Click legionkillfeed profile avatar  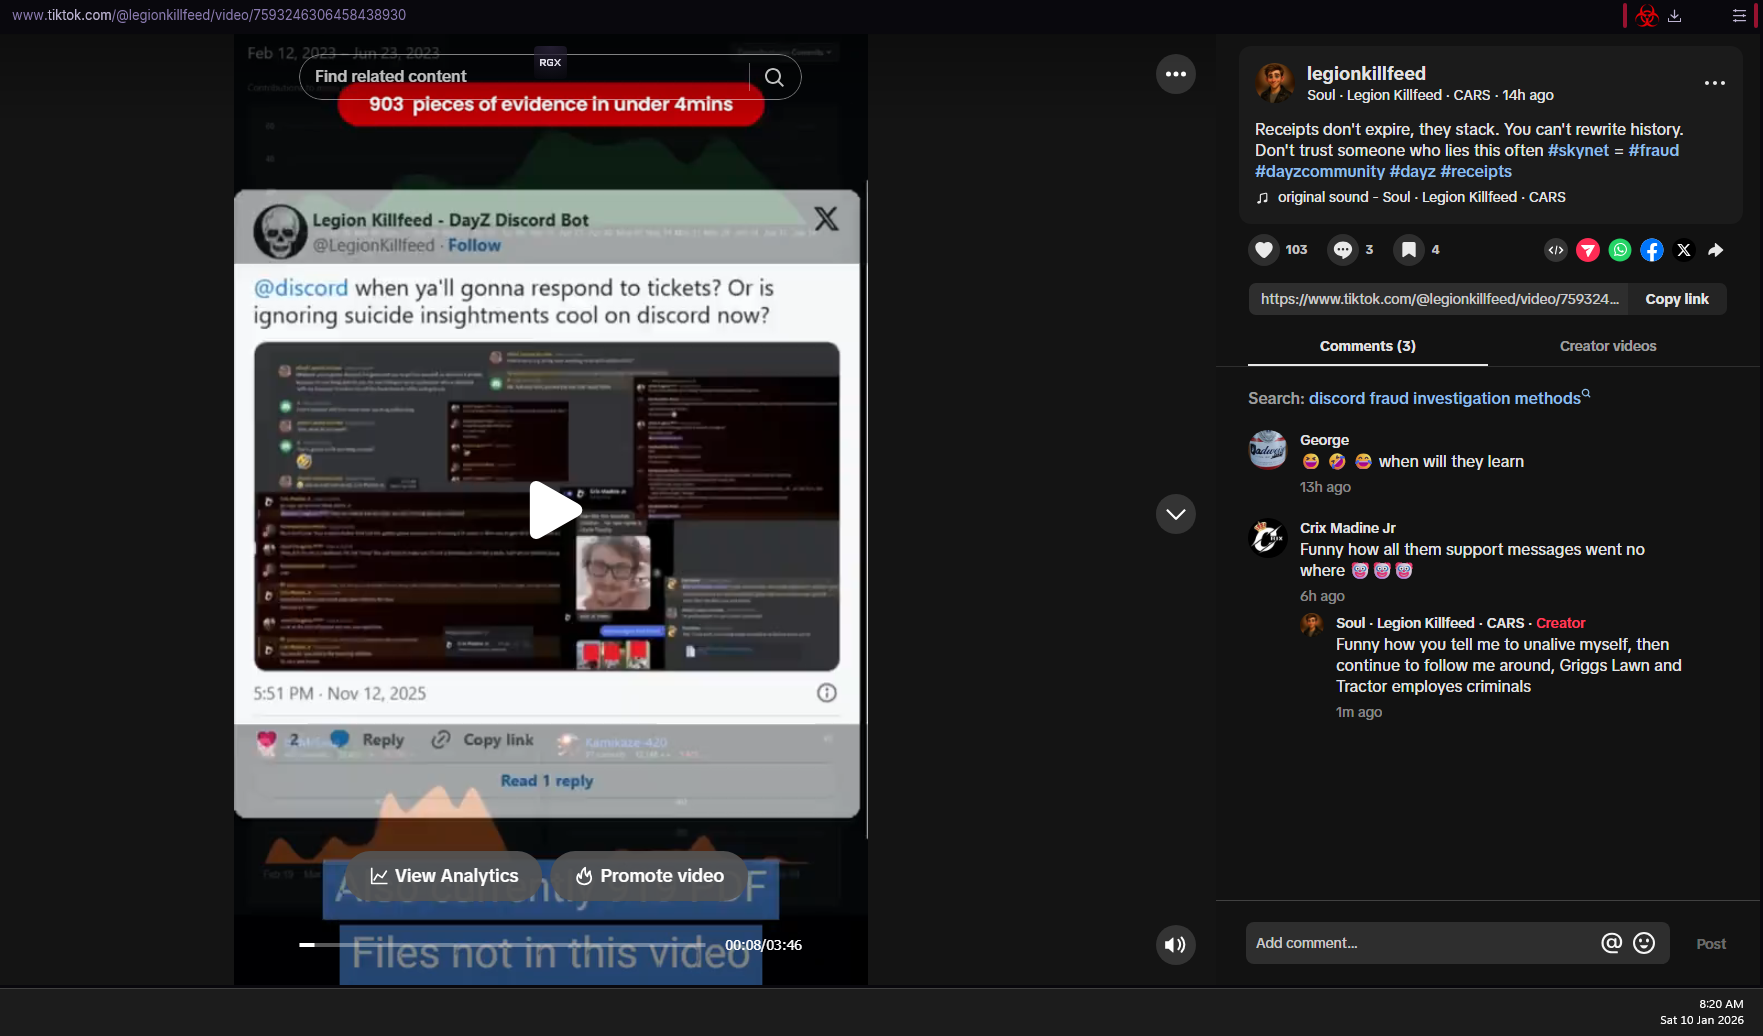click(x=1275, y=83)
